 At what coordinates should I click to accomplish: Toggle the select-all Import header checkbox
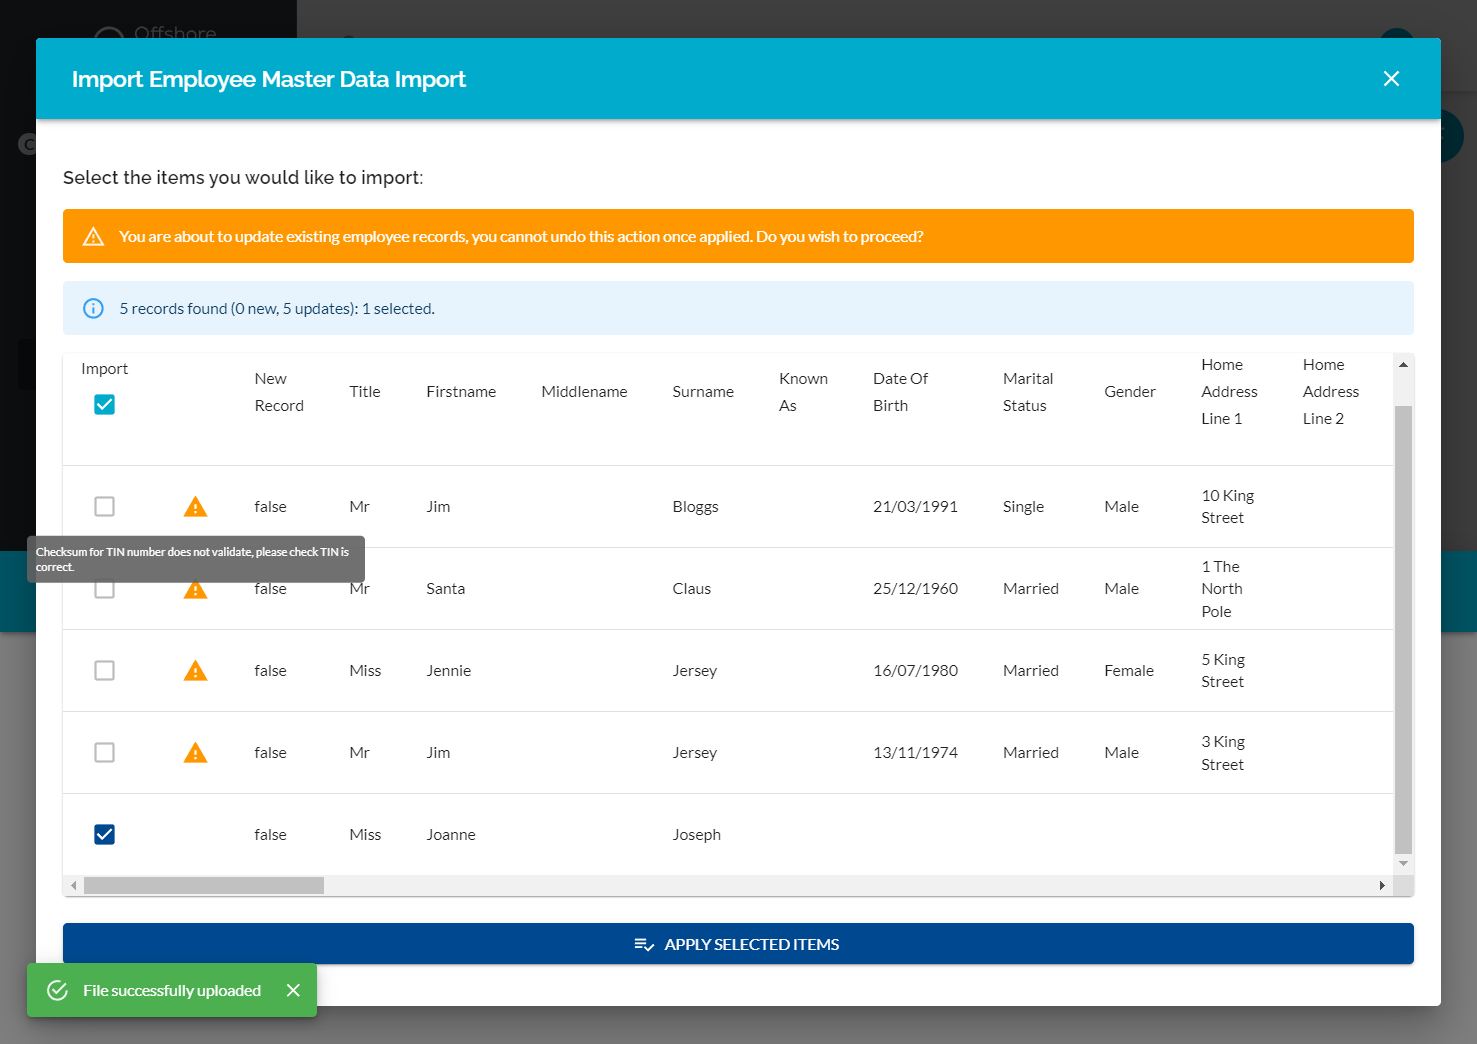tap(104, 404)
